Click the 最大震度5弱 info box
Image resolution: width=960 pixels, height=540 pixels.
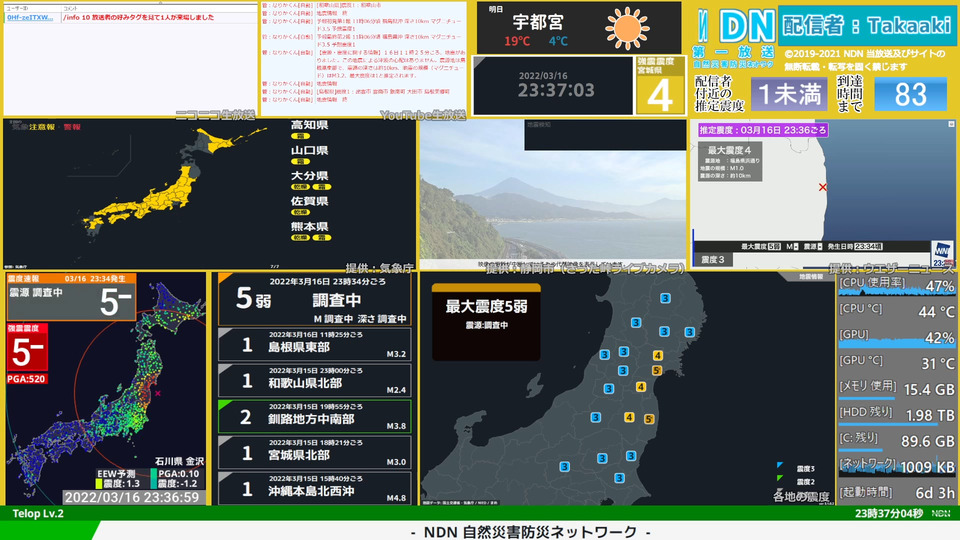486,322
